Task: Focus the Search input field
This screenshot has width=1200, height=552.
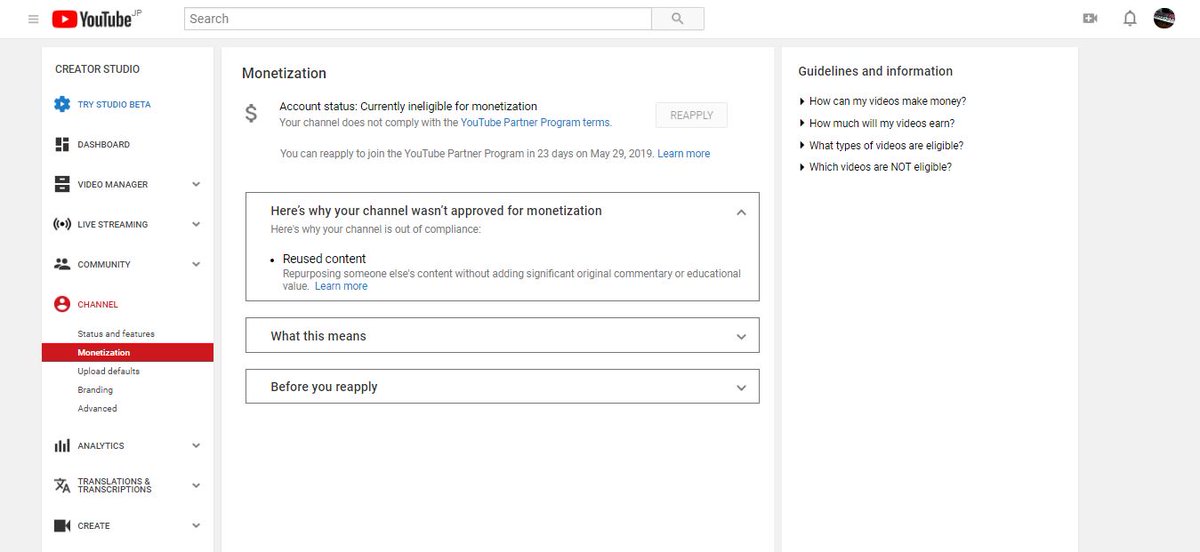Action: [x=418, y=19]
